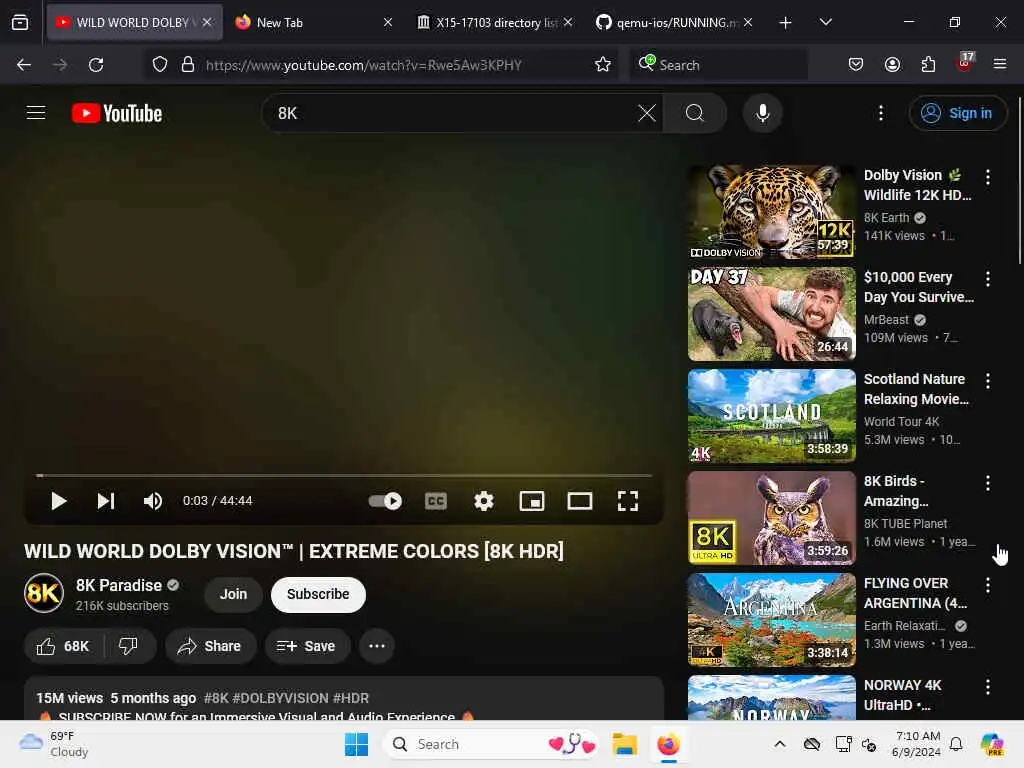Image resolution: width=1024 pixels, height=768 pixels.
Task: Open YouTube guide hamburger menu
Action: click(36, 113)
